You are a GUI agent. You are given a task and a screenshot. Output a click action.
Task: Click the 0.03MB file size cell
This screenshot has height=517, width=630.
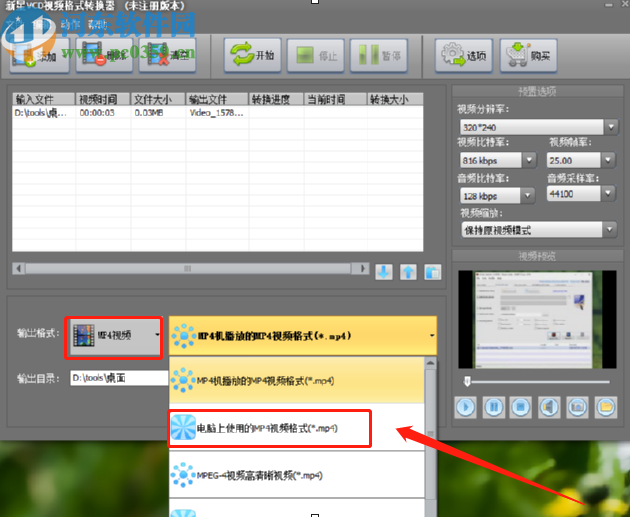coord(158,112)
